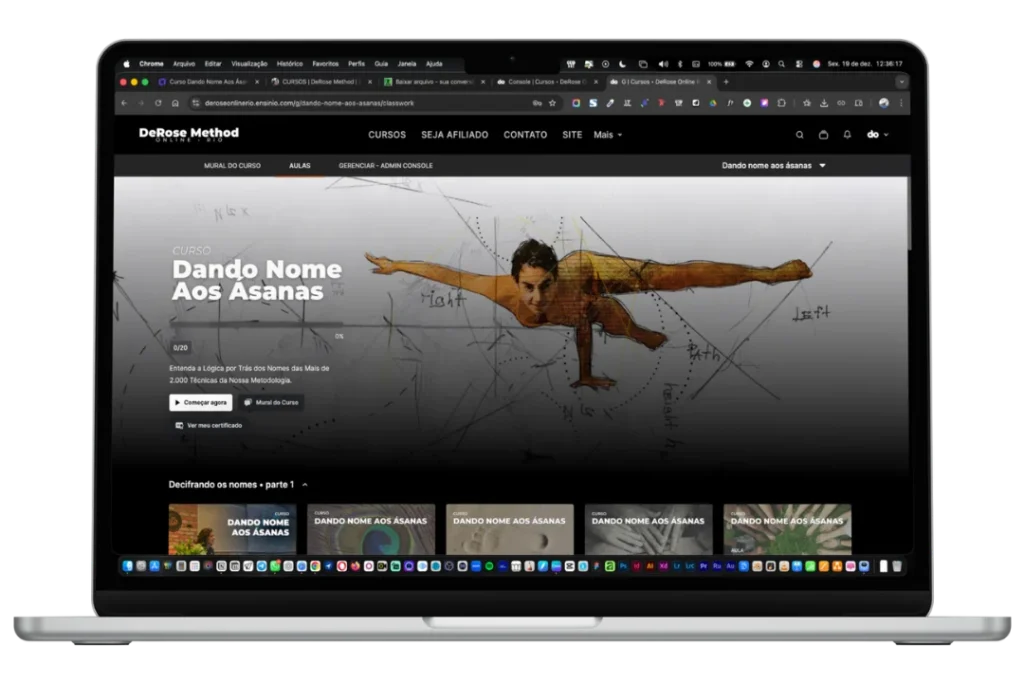This screenshot has width=1024, height=683.
Task: Go to CURSOS in site navigation
Action: click(x=387, y=135)
